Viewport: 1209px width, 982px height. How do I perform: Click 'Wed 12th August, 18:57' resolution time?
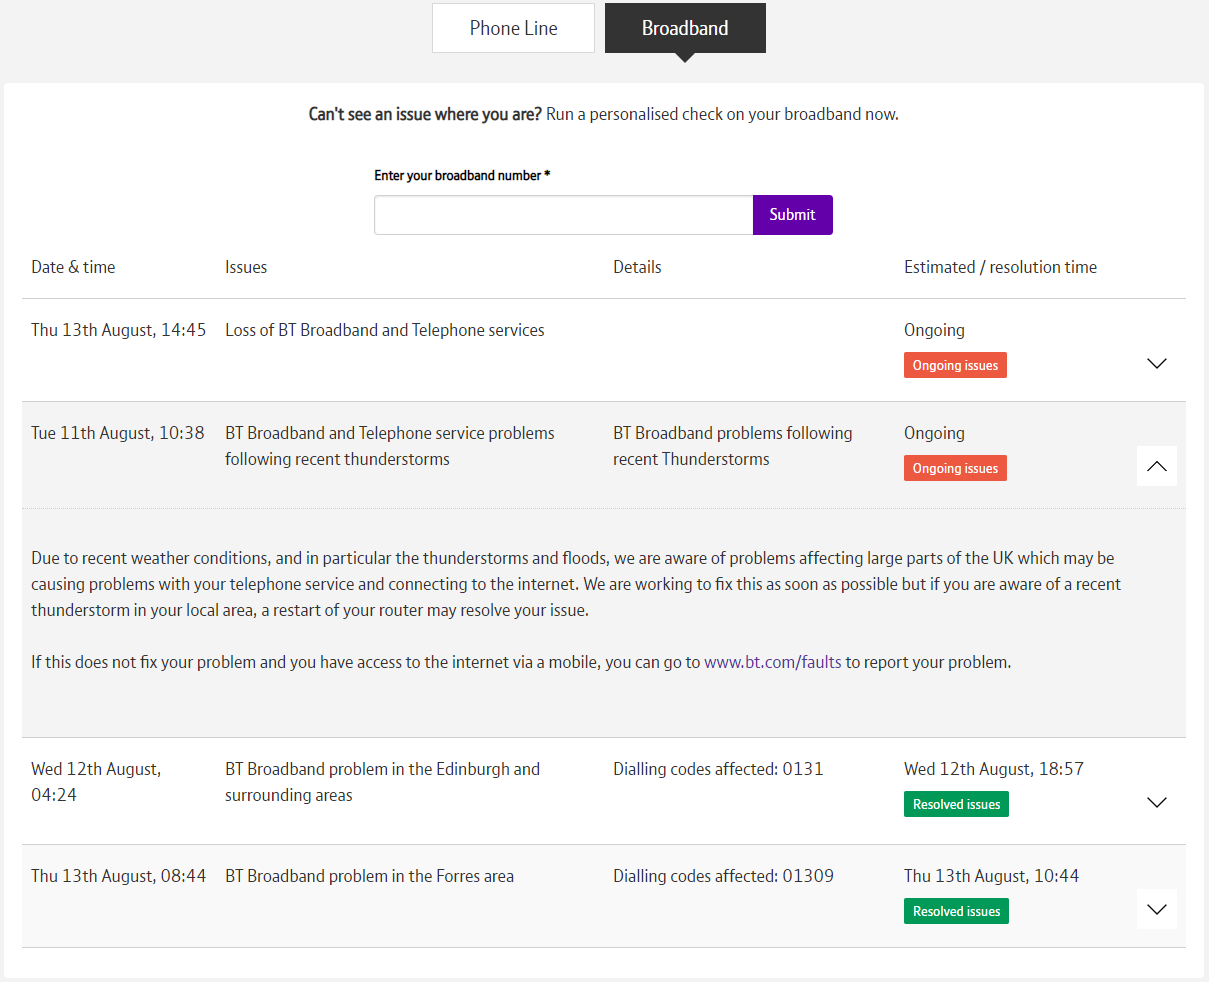994,769
